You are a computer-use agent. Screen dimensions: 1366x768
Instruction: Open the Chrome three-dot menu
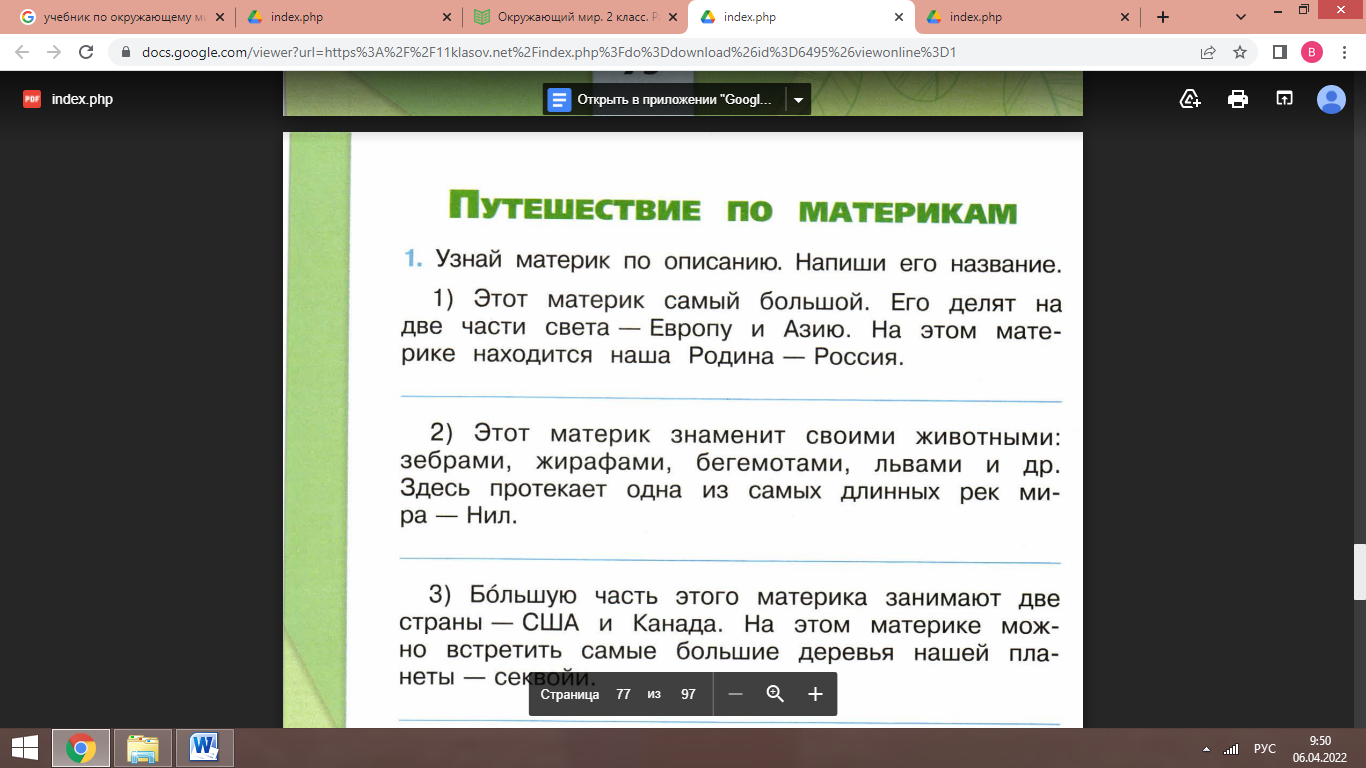tap(1343, 52)
